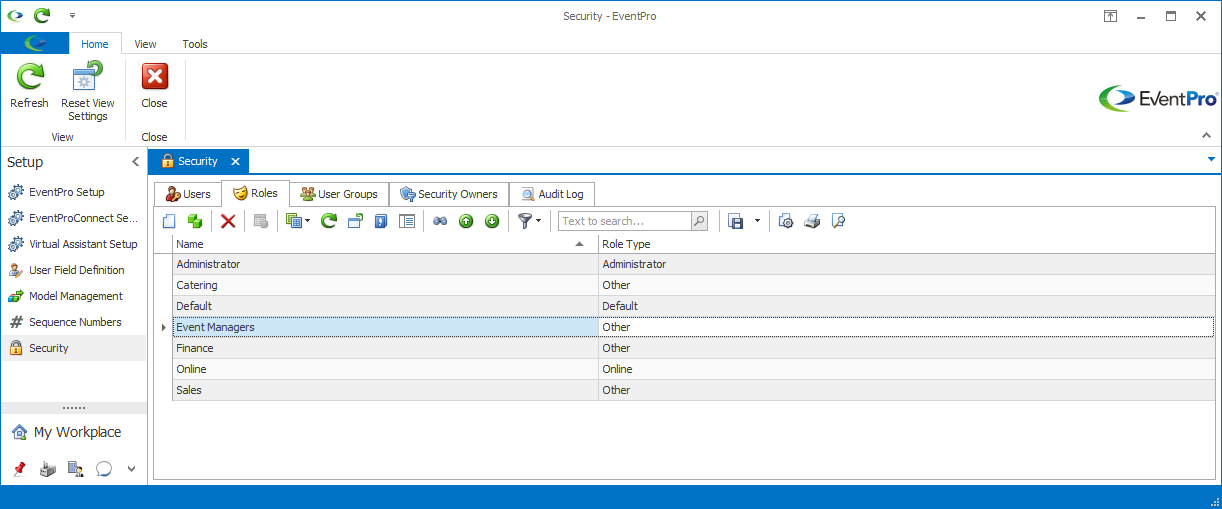Click the grayed-out icon beside the delete X
1222x509 pixels.
[x=261, y=221]
